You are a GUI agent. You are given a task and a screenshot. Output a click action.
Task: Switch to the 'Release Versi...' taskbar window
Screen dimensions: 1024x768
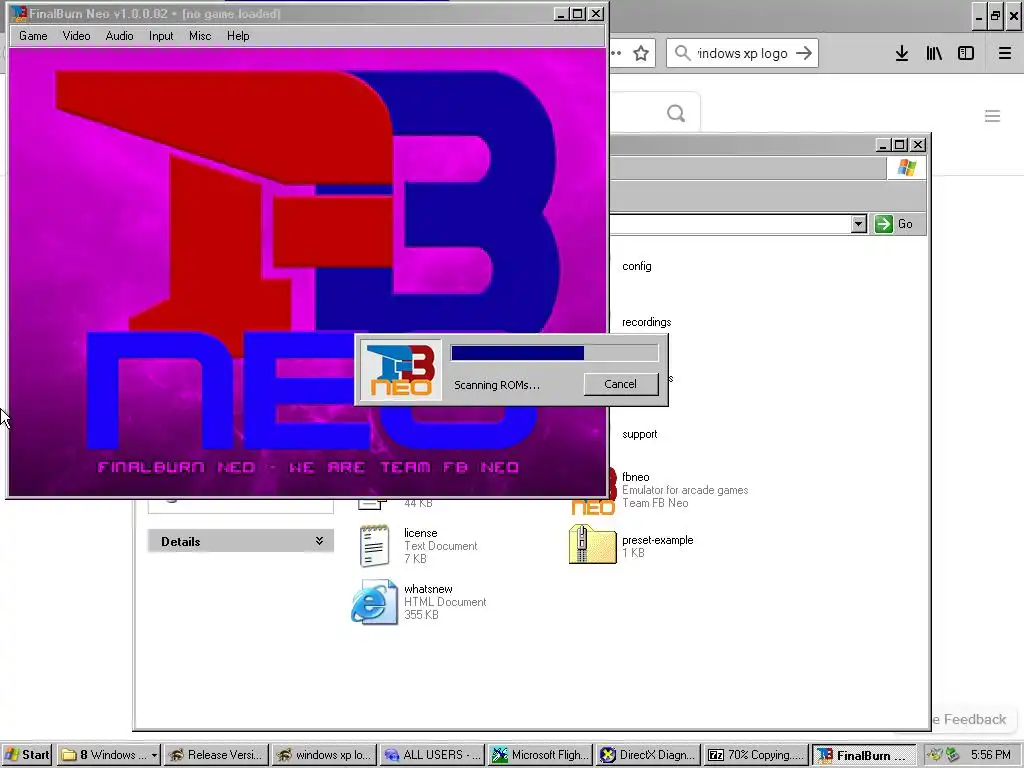216,755
